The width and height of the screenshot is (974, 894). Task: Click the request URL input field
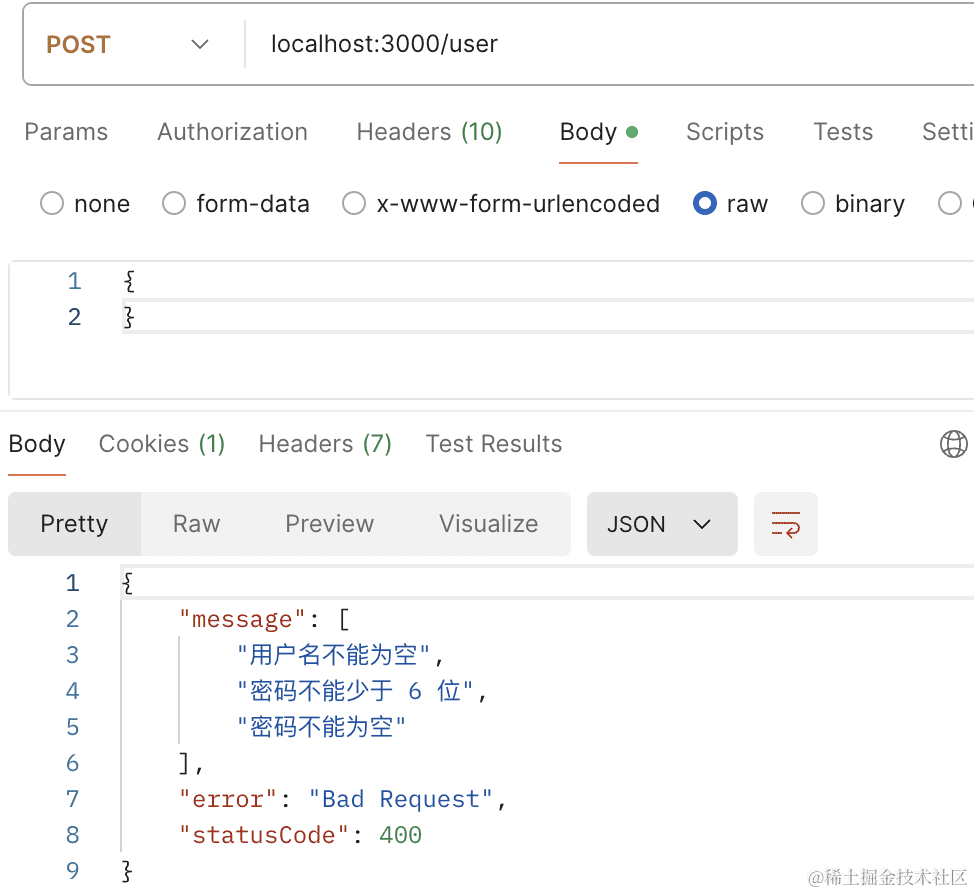[x=600, y=45]
